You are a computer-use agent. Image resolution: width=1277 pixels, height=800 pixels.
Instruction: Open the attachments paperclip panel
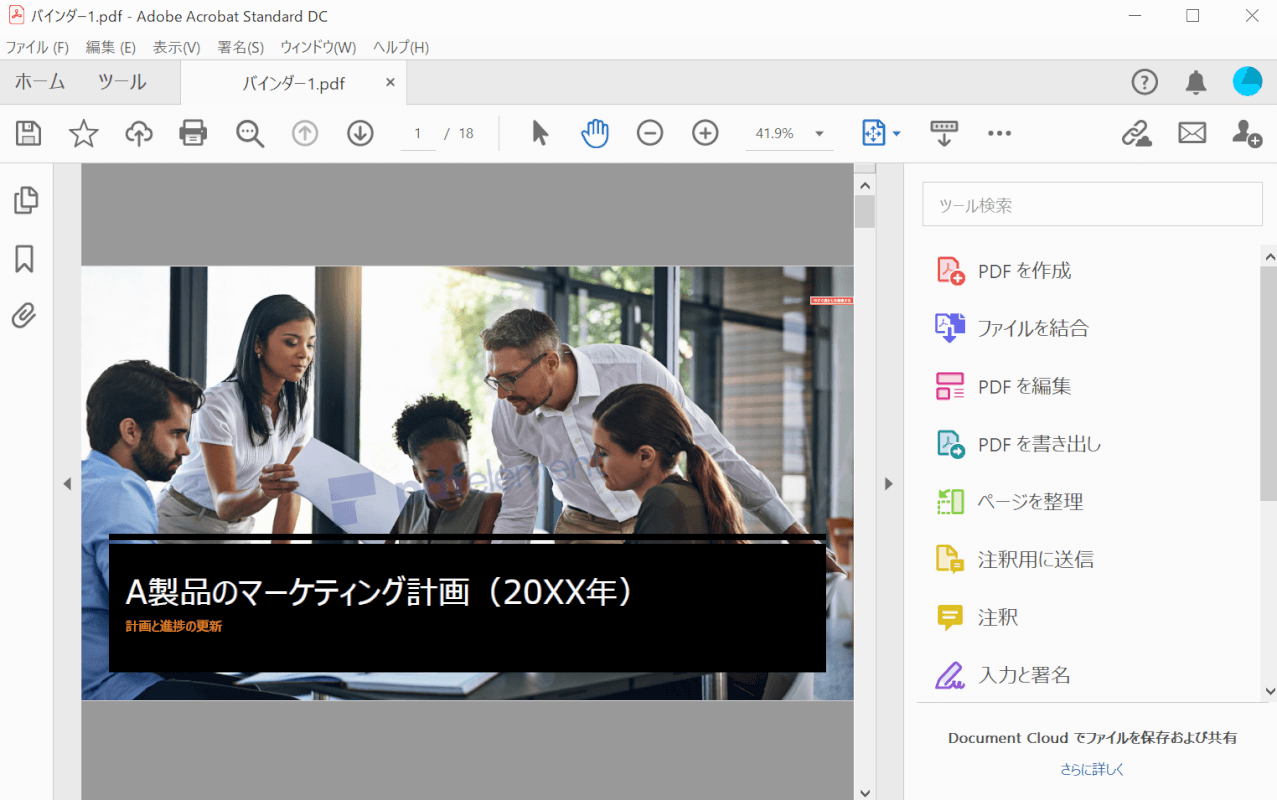pos(25,316)
